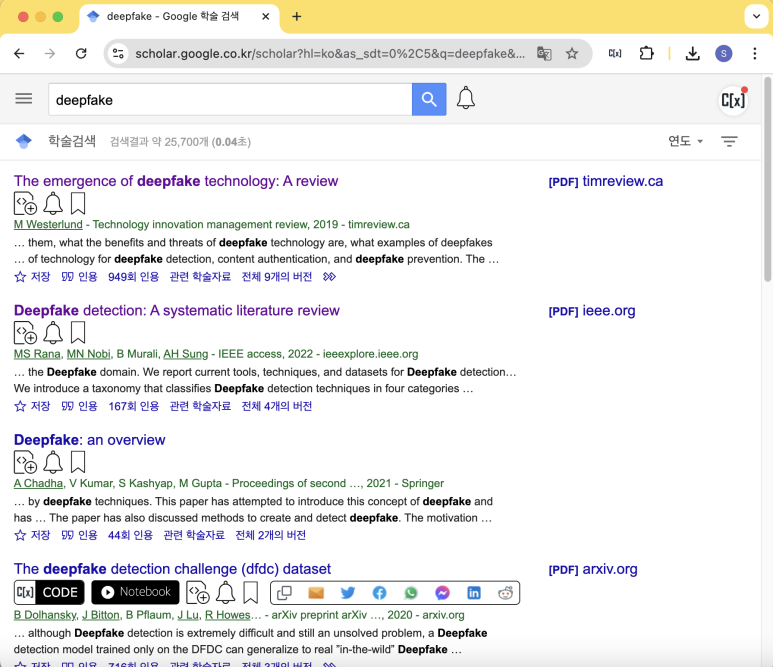Open Chrome downloads
773x667 pixels.
(x=693, y=53)
